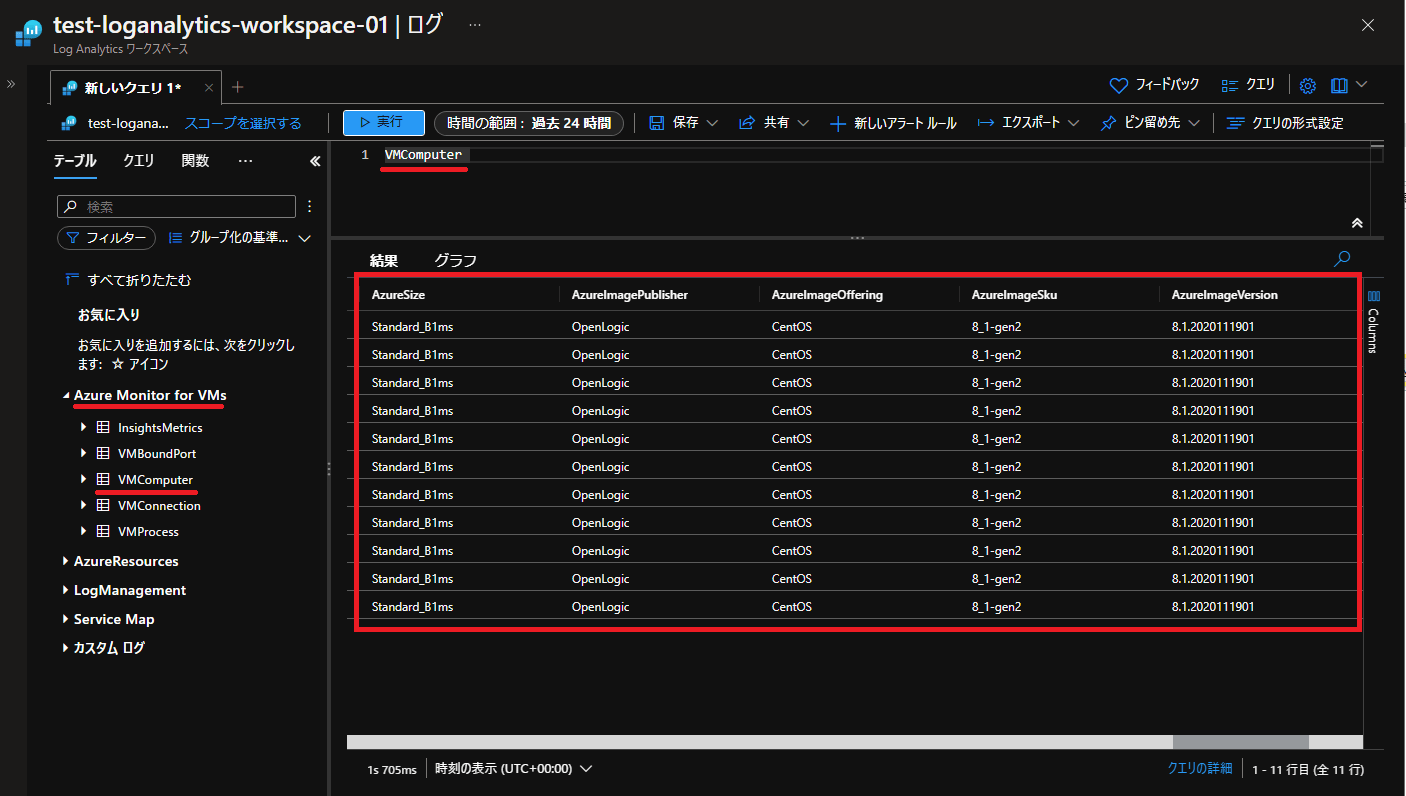Expand the InsightsMetrics table node
Viewport: 1406px width, 796px height.
(84, 427)
